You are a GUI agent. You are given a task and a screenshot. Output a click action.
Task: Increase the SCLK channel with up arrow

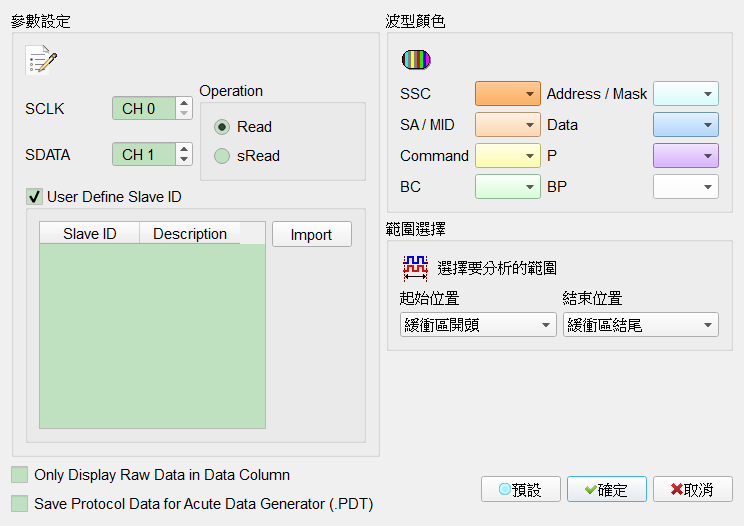click(x=184, y=103)
